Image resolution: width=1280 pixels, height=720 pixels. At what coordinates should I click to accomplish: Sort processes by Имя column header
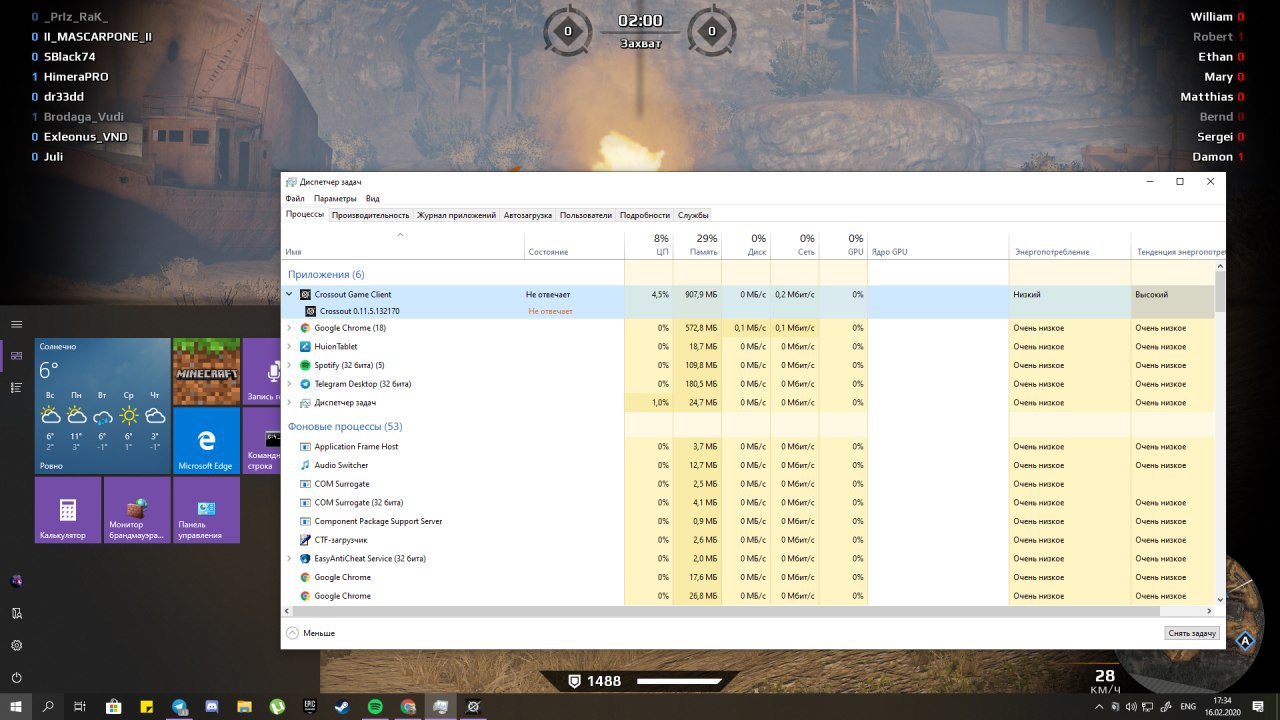click(x=403, y=245)
